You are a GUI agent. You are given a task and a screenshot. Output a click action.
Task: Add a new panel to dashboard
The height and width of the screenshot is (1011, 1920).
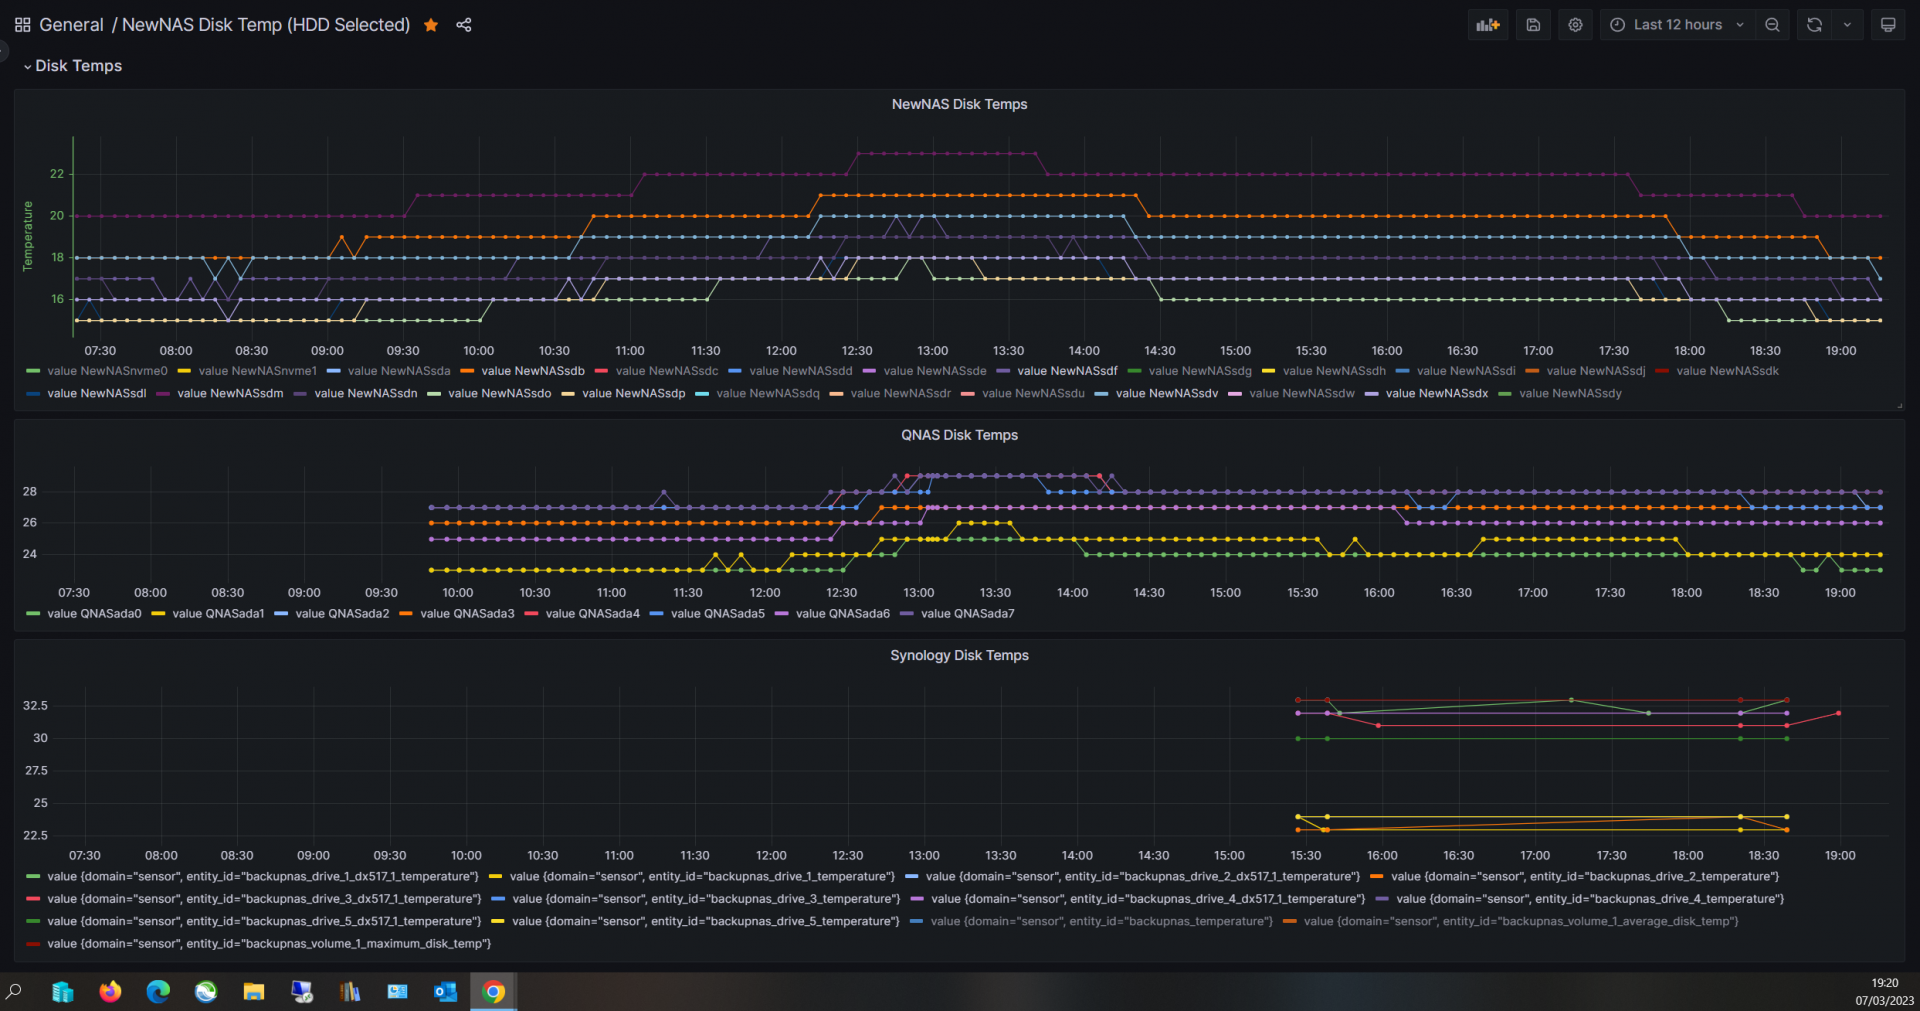click(x=1488, y=25)
